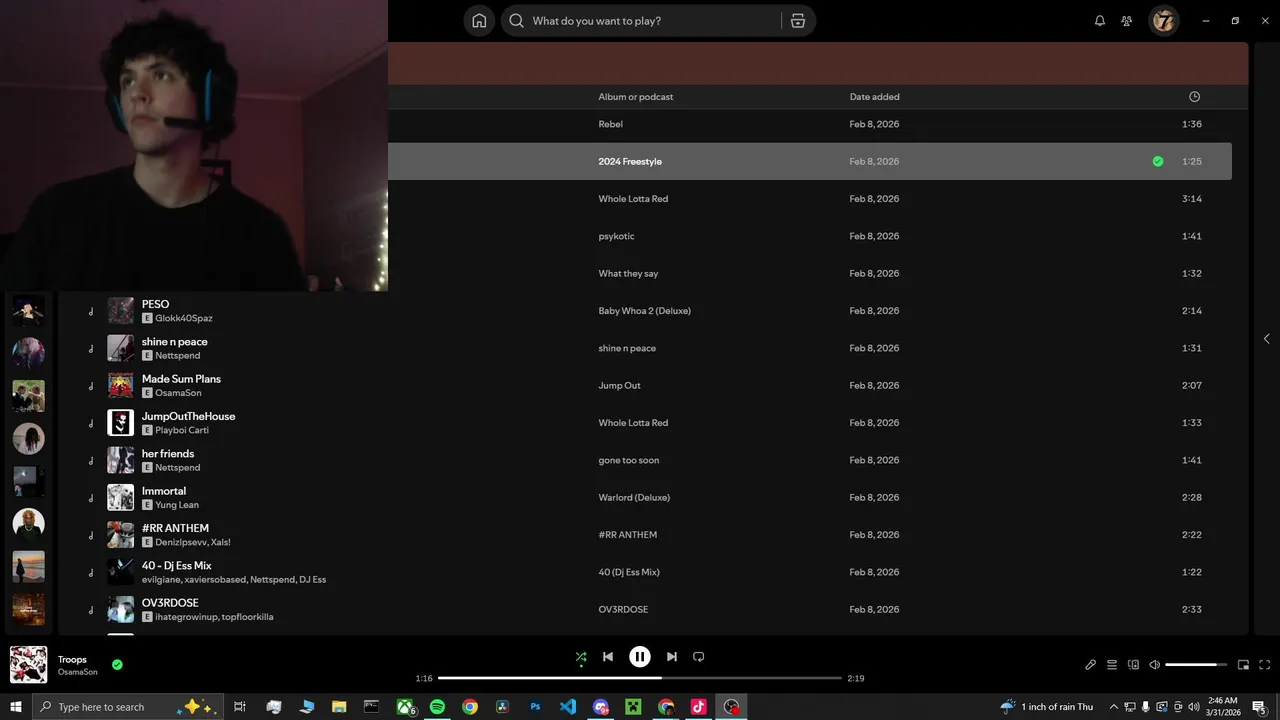Sort by the duration clock column header

click(1194, 97)
